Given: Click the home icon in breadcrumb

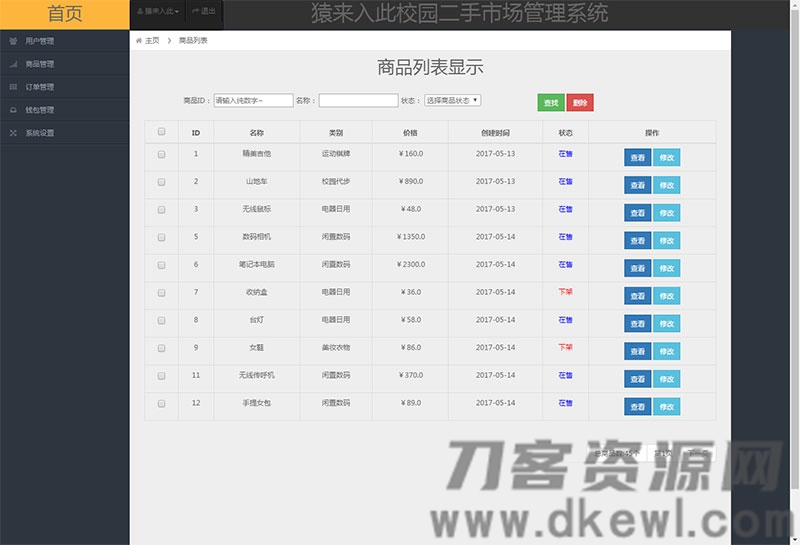Looking at the screenshot, I should [x=139, y=41].
